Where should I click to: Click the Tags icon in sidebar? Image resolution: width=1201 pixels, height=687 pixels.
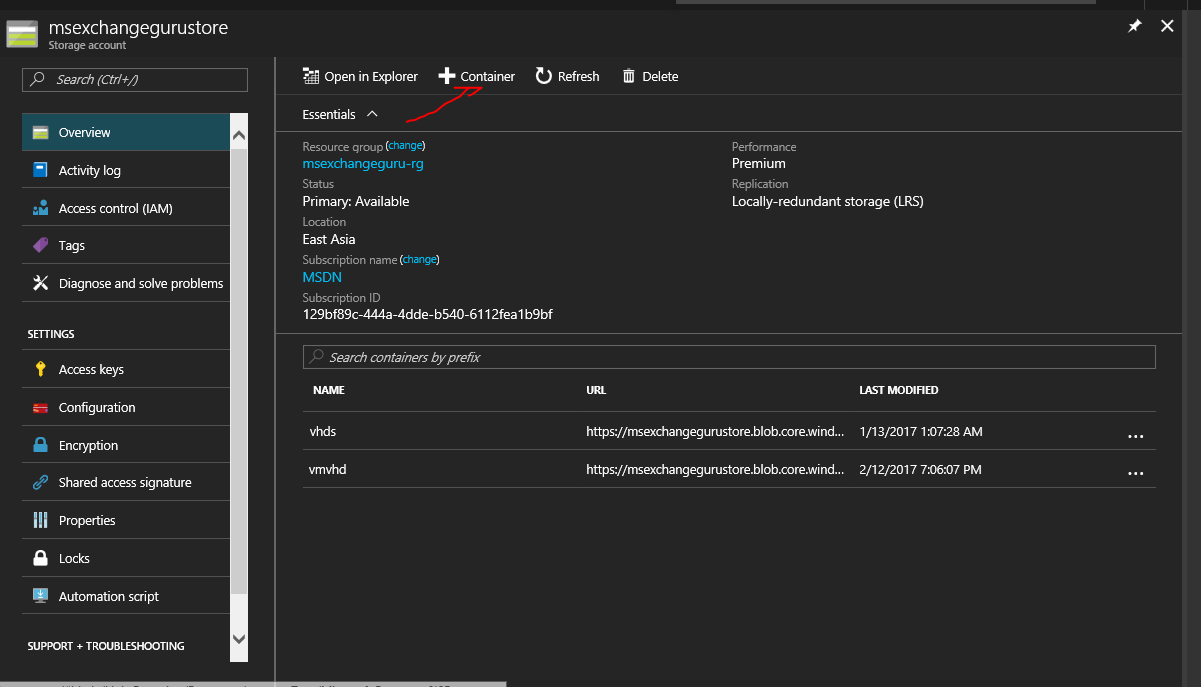click(x=41, y=245)
